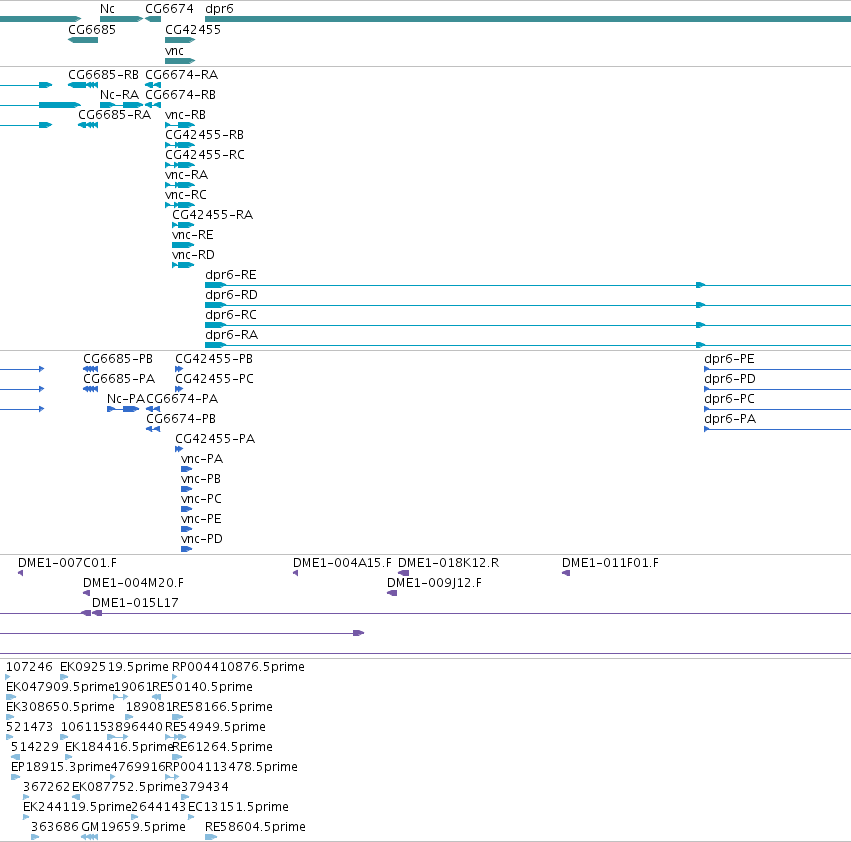This screenshot has height=842, width=851.
Task: Click protein CG42455-PA
Action: pyautogui.click(x=215, y=439)
